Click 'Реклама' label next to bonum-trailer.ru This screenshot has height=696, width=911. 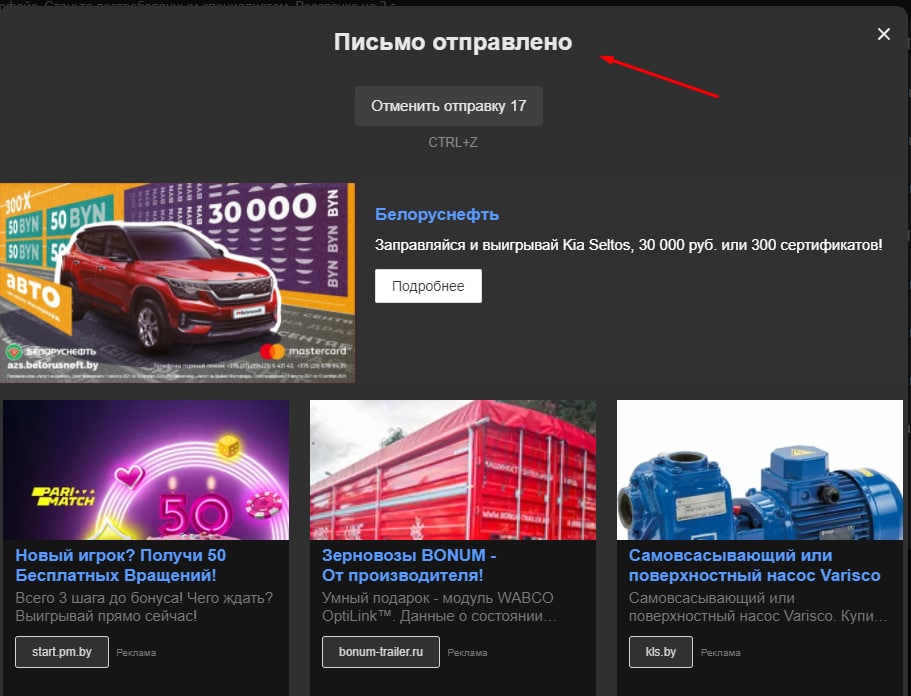pos(467,652)
